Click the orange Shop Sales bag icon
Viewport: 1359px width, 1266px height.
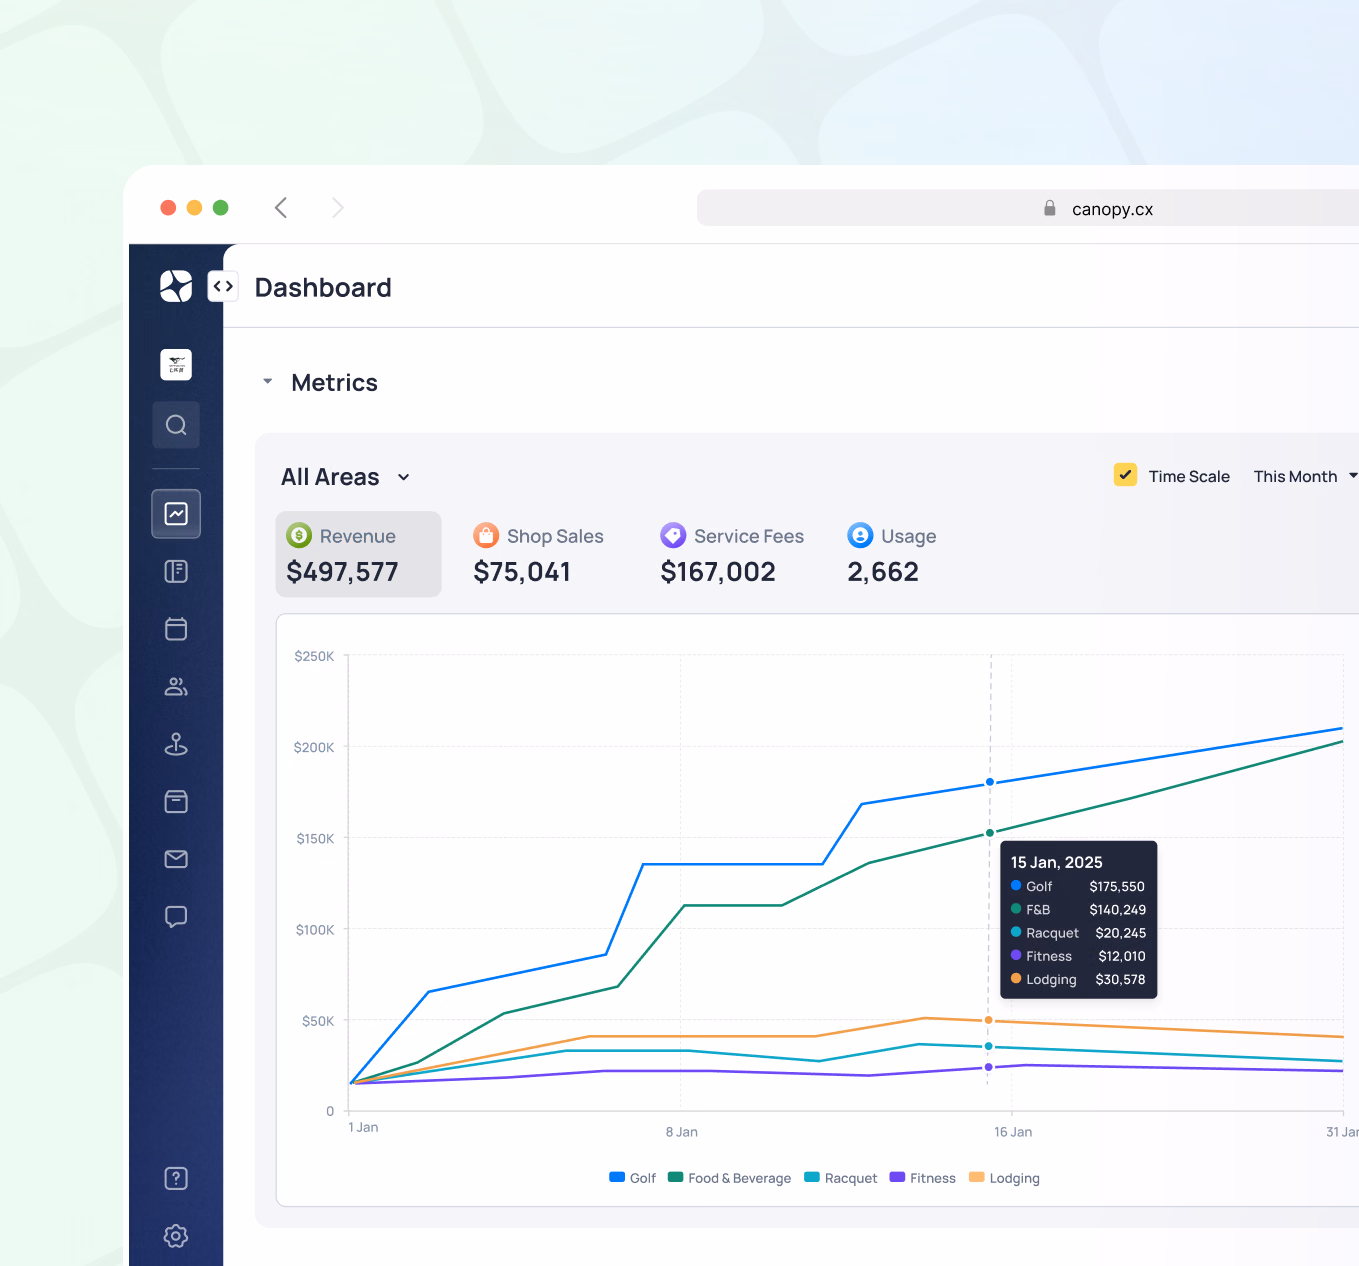[x=486, y=536]
